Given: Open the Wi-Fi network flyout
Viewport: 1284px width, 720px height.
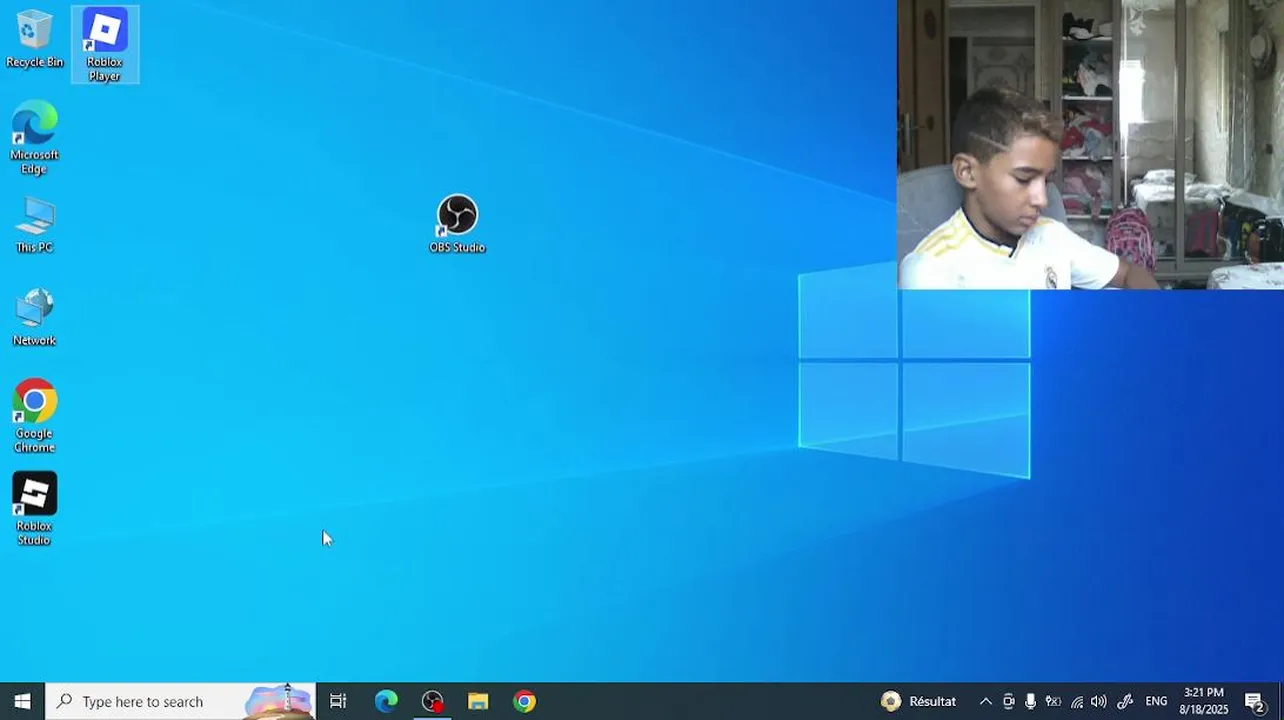Looking at the screenshot, I should click(x=1076, y=701).
